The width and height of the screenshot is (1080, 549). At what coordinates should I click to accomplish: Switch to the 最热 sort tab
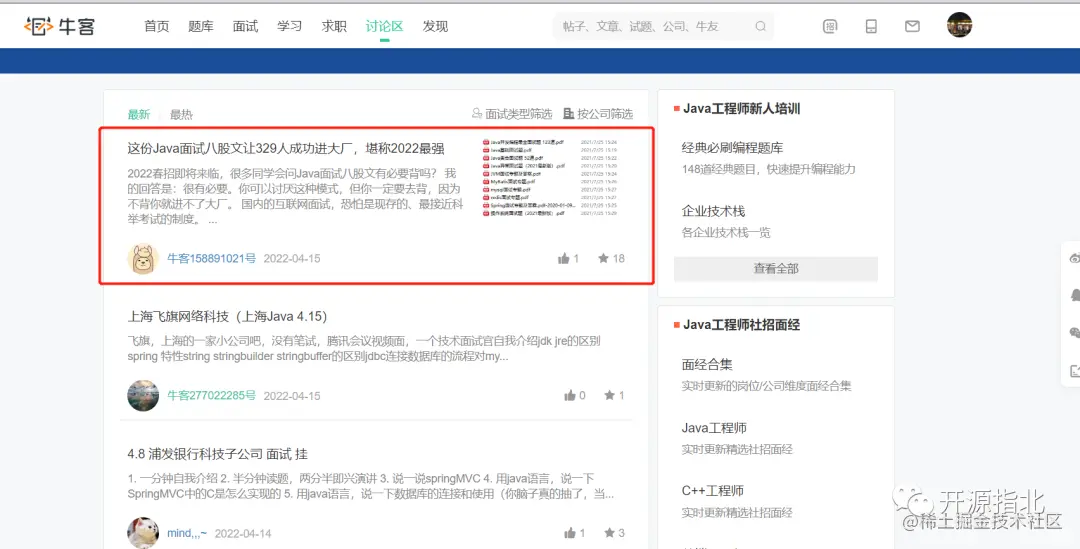pyautogui.click(x=181, y=114)
